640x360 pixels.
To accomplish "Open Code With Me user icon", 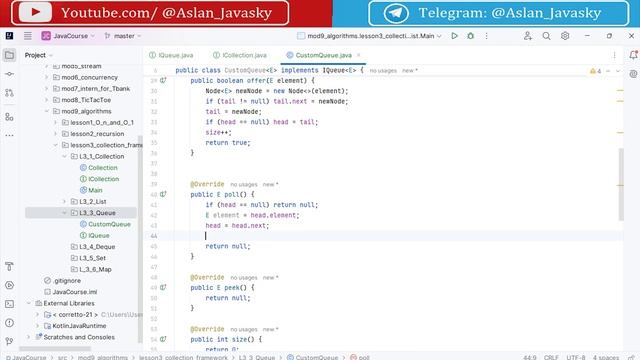I will (x=528, y=36).
